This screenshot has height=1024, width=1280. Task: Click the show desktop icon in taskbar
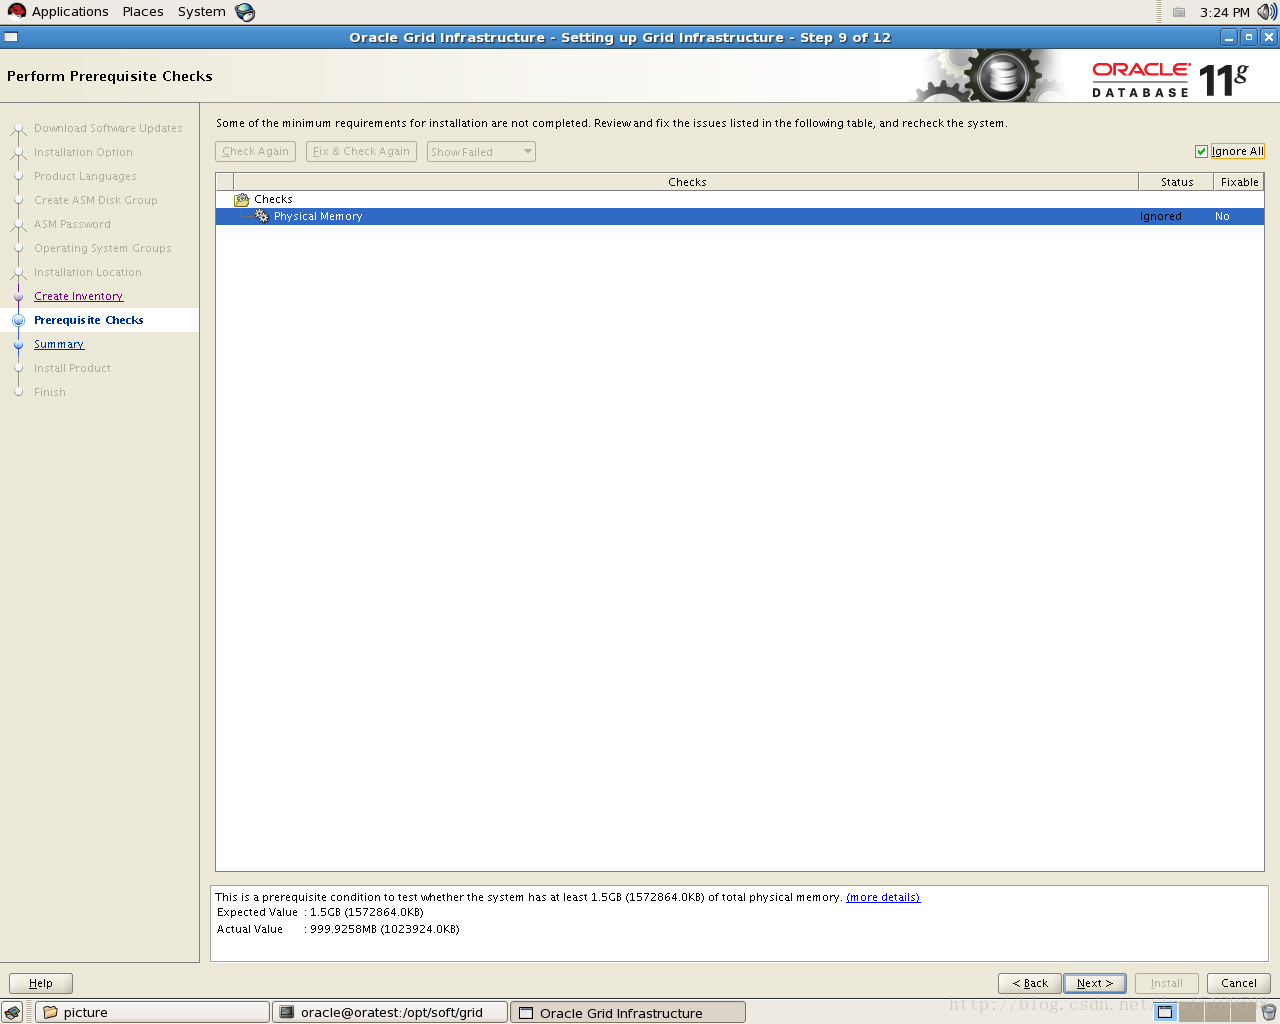click(12, 1012)
